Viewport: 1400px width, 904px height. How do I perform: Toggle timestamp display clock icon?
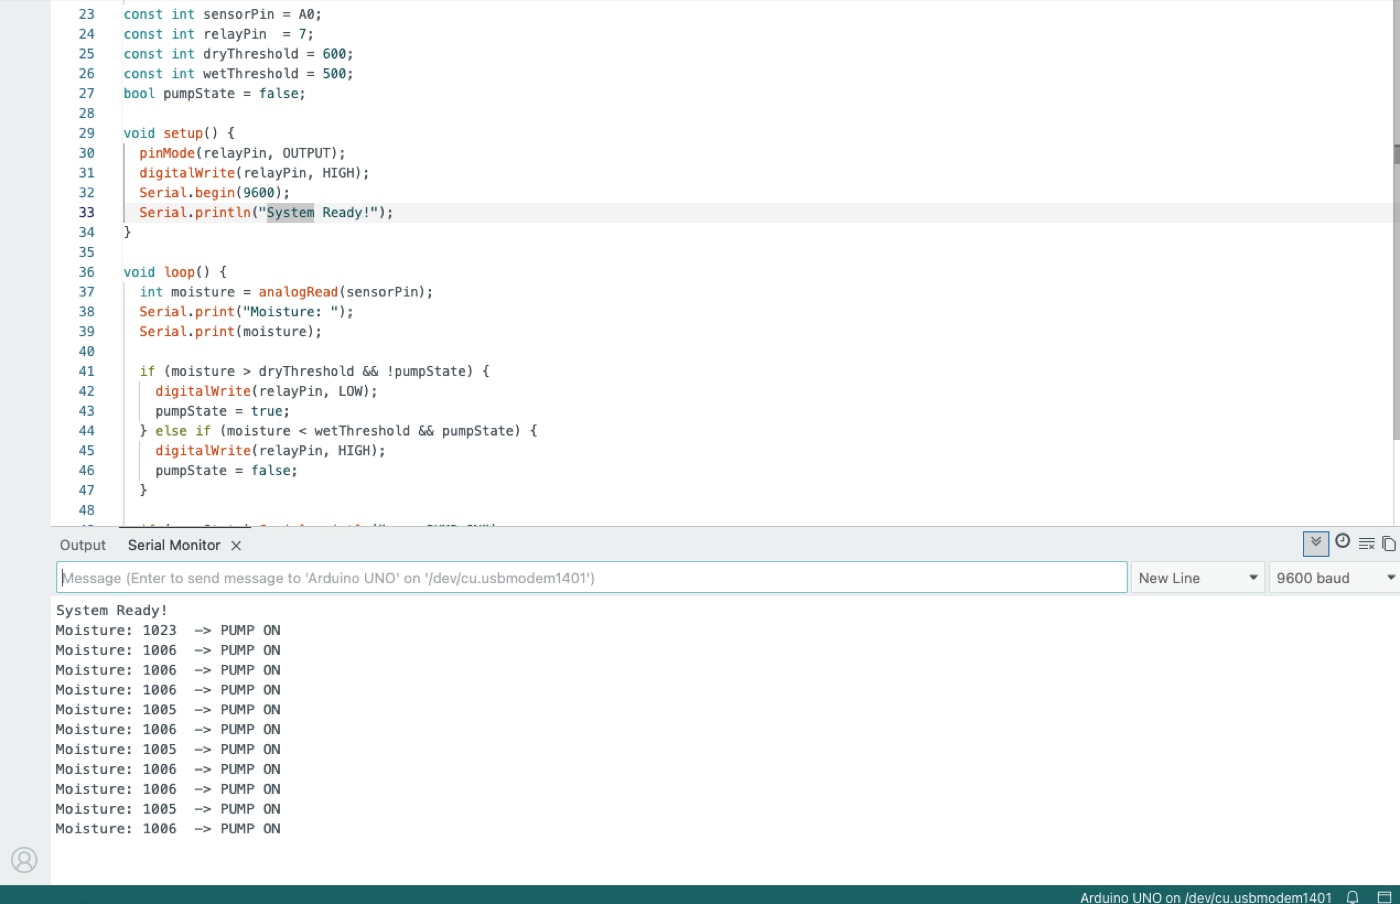point(1343,541)
